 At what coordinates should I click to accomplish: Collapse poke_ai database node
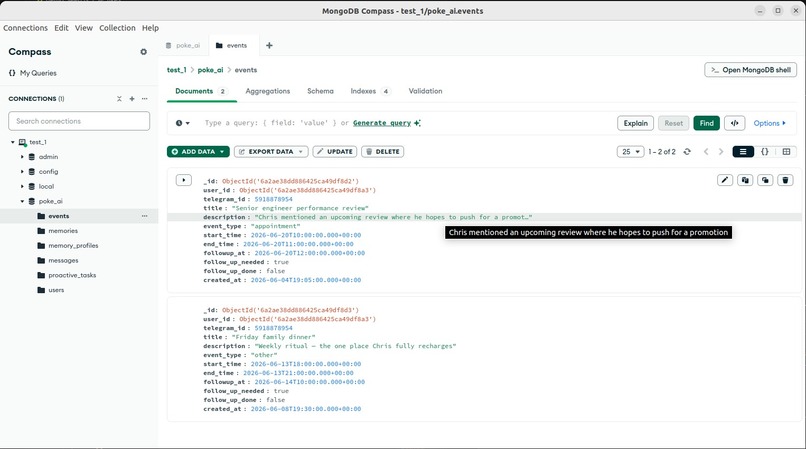pyautogui.click(x=22, y=202)
